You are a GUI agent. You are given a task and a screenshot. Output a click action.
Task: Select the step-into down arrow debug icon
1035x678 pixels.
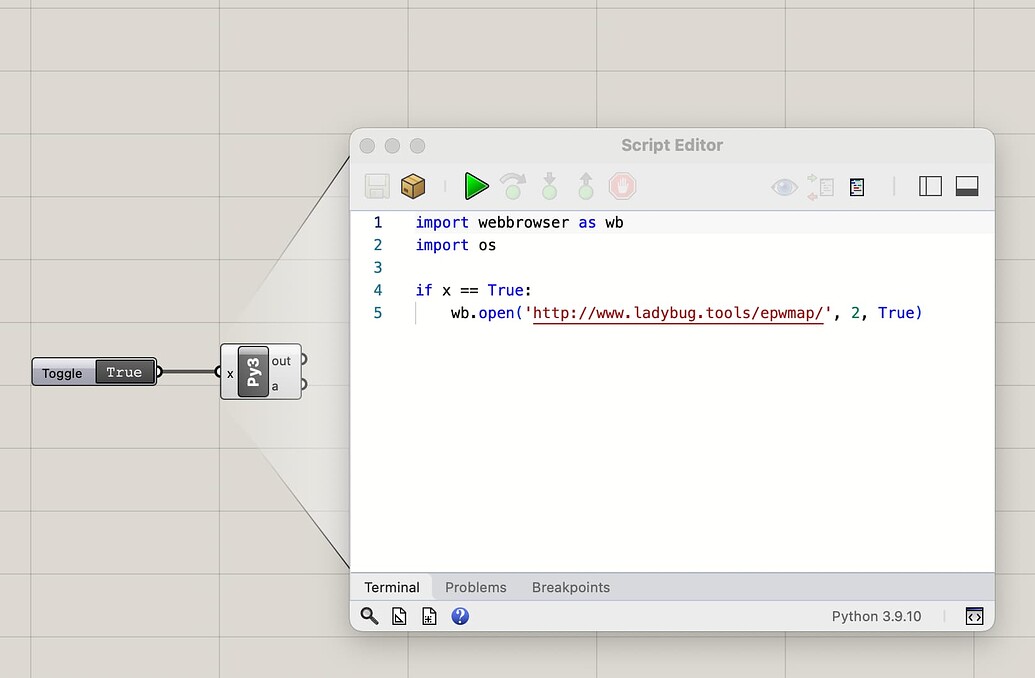pyautogui.click(x=548, y=186)
